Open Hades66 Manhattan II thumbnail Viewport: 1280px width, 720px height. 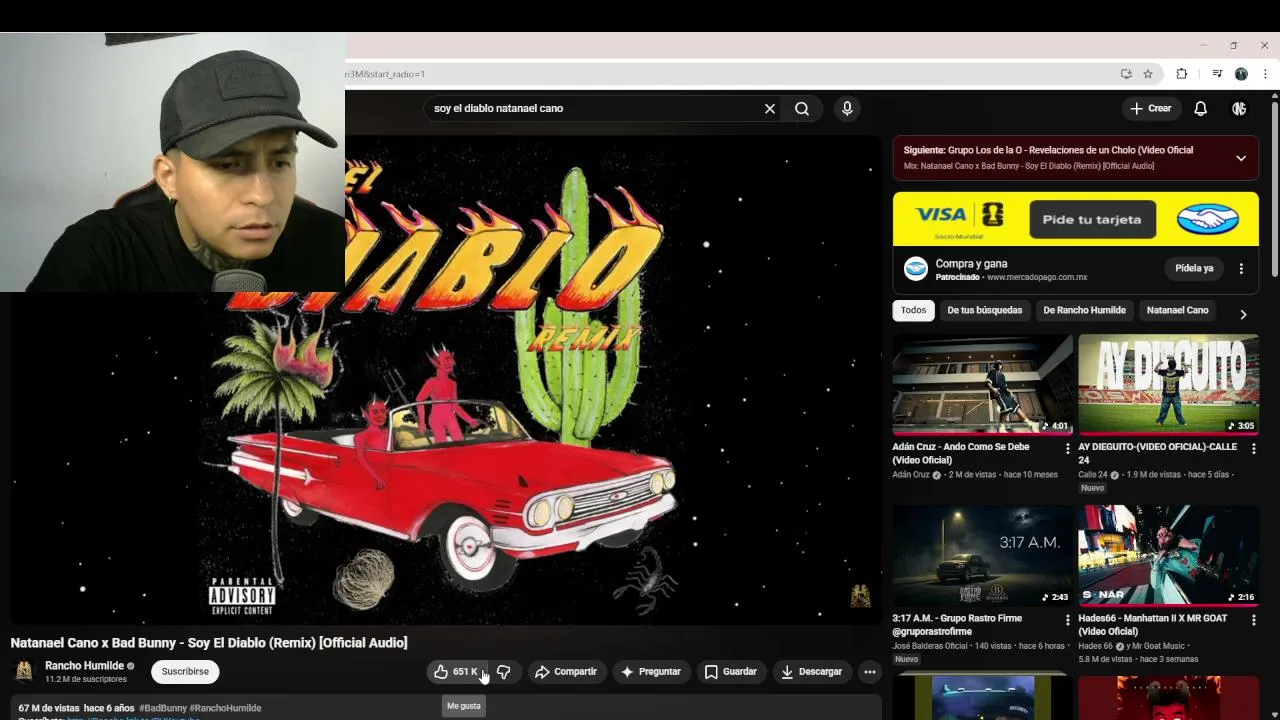click(x=1168, y=555)
